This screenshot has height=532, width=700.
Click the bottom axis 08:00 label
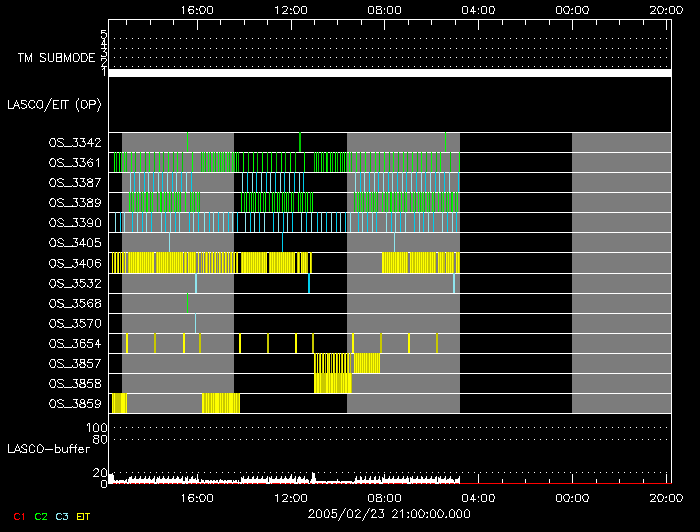point(384,498)
